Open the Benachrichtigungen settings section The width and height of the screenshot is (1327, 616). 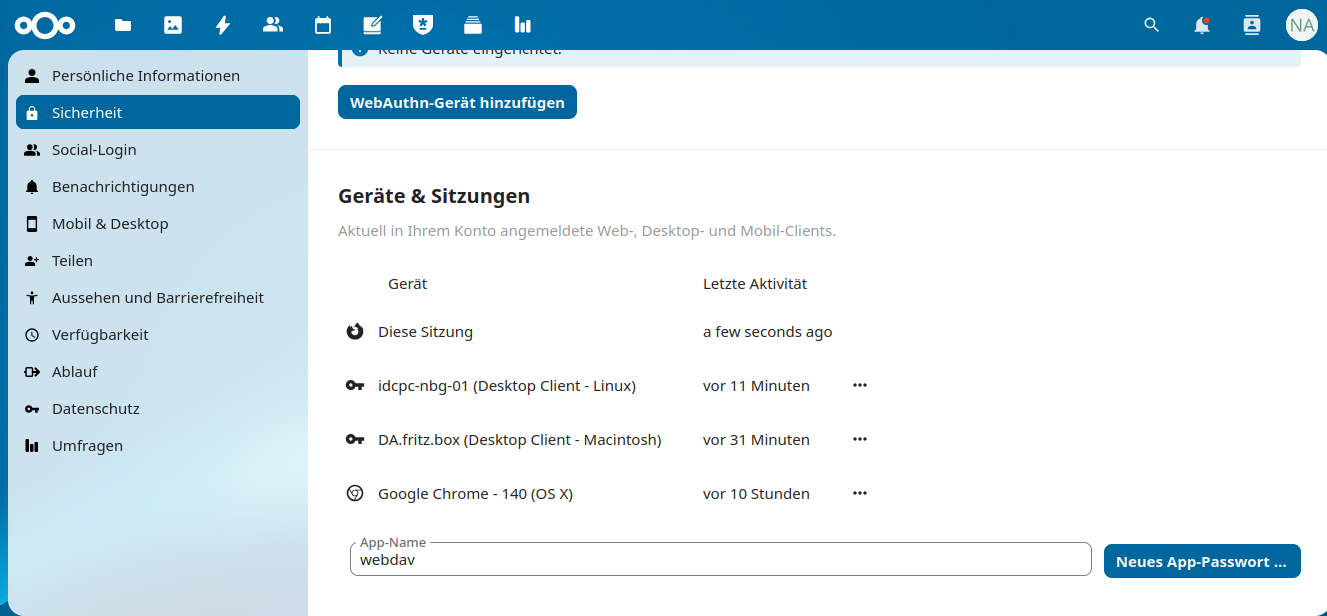coord(123,187)
